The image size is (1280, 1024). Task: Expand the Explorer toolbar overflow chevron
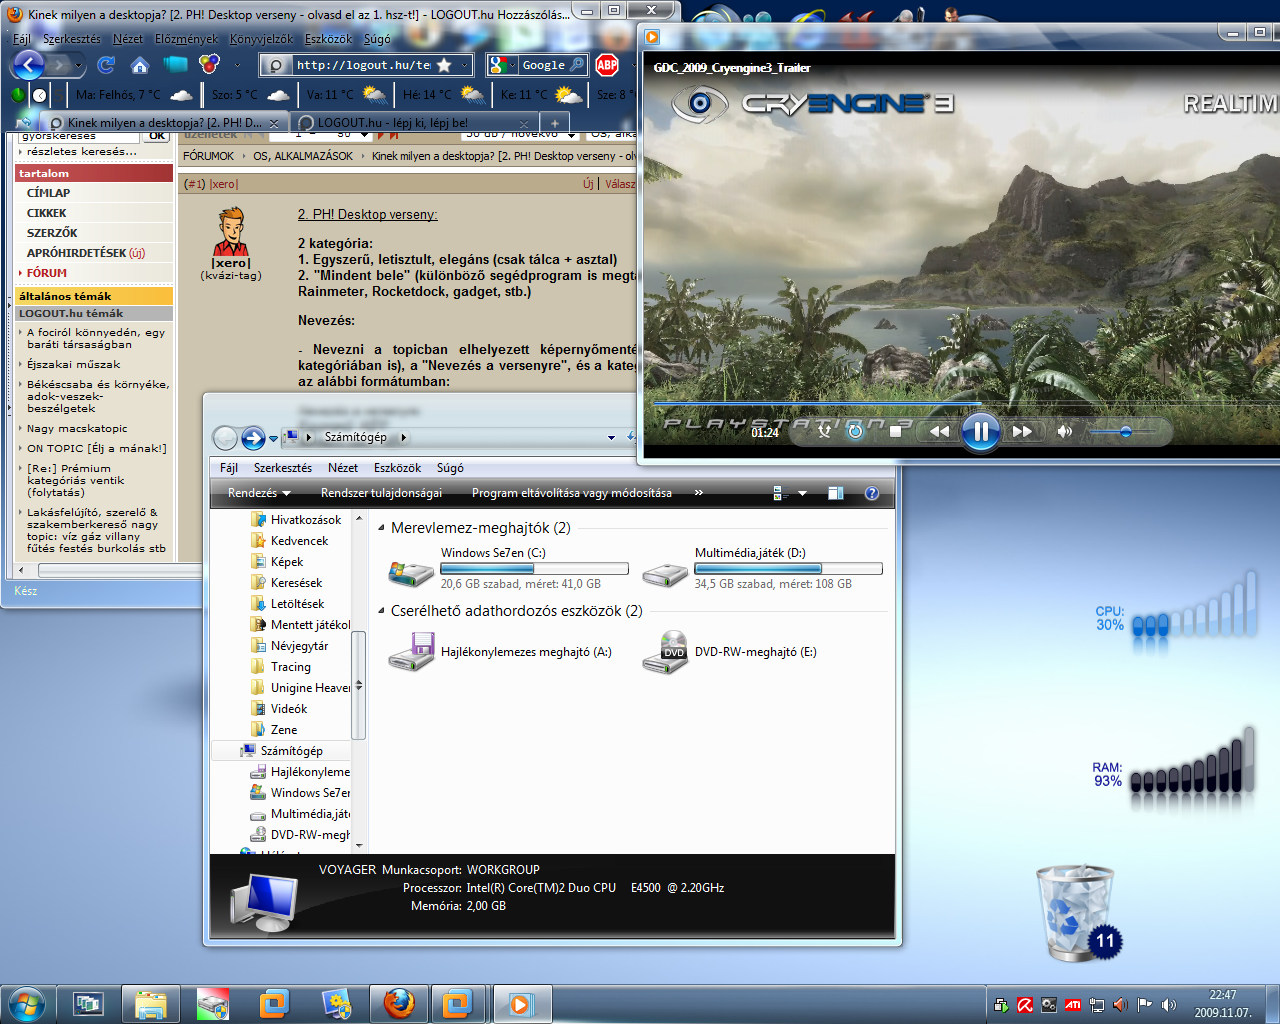click(699, 493)
